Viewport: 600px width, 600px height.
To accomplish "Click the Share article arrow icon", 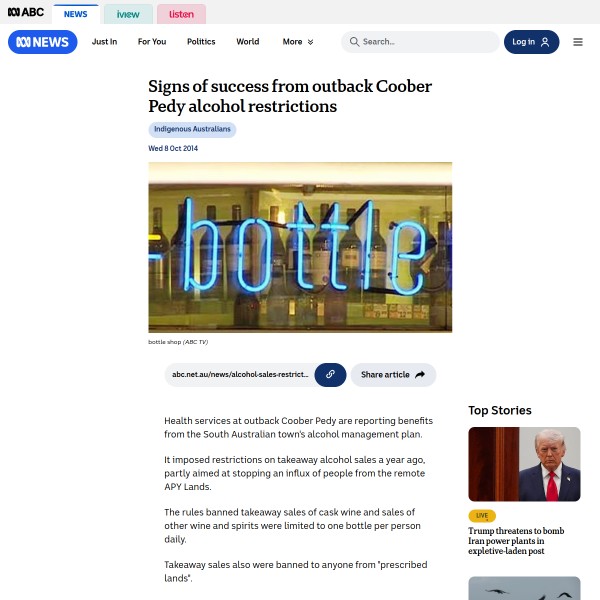I will pyautogui.click(x=420, y=375).
